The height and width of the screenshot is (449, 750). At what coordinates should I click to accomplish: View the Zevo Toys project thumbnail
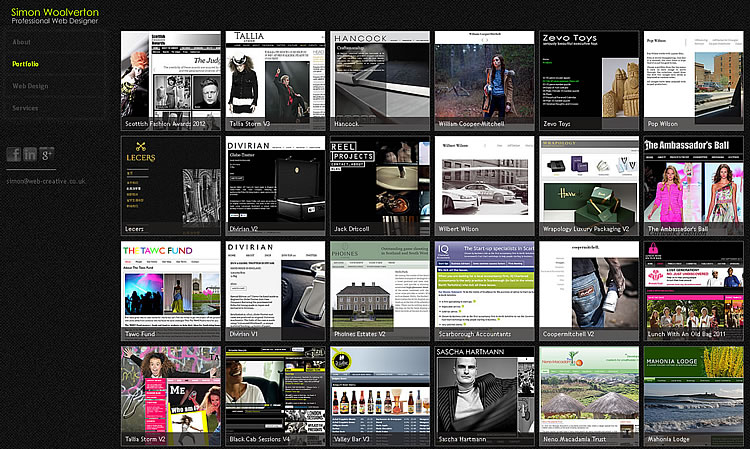click(x=589, y=81)
